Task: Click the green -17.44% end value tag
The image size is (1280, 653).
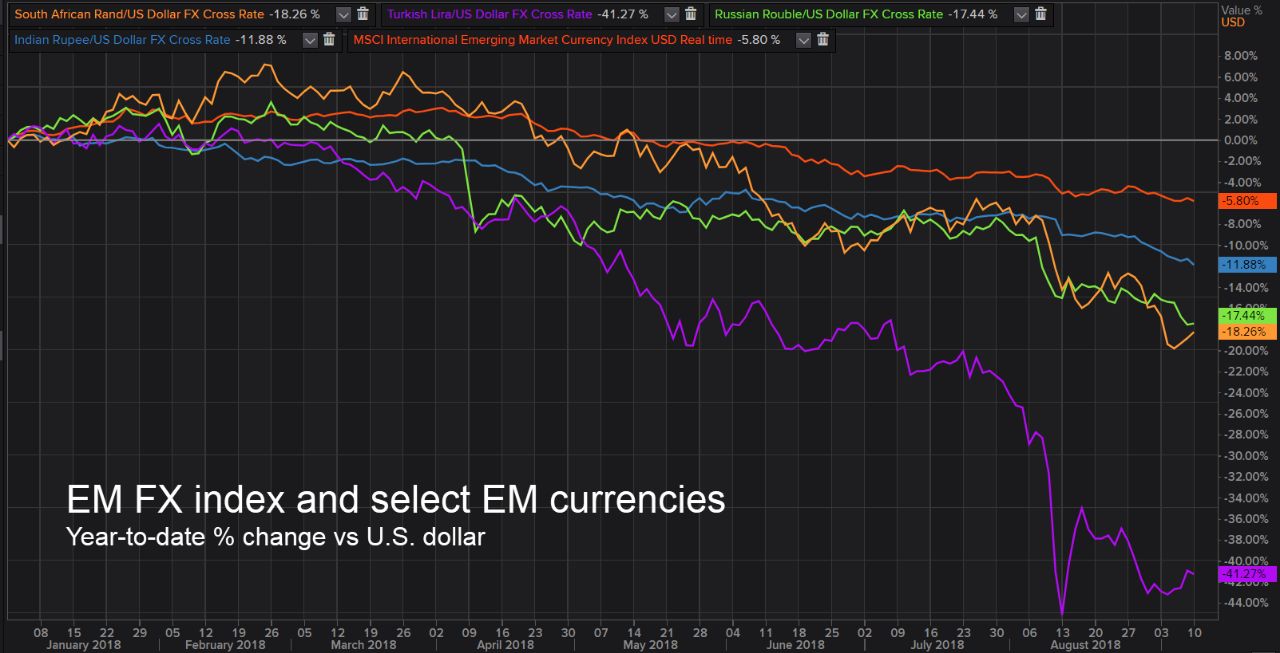Action: [1248, 315]
